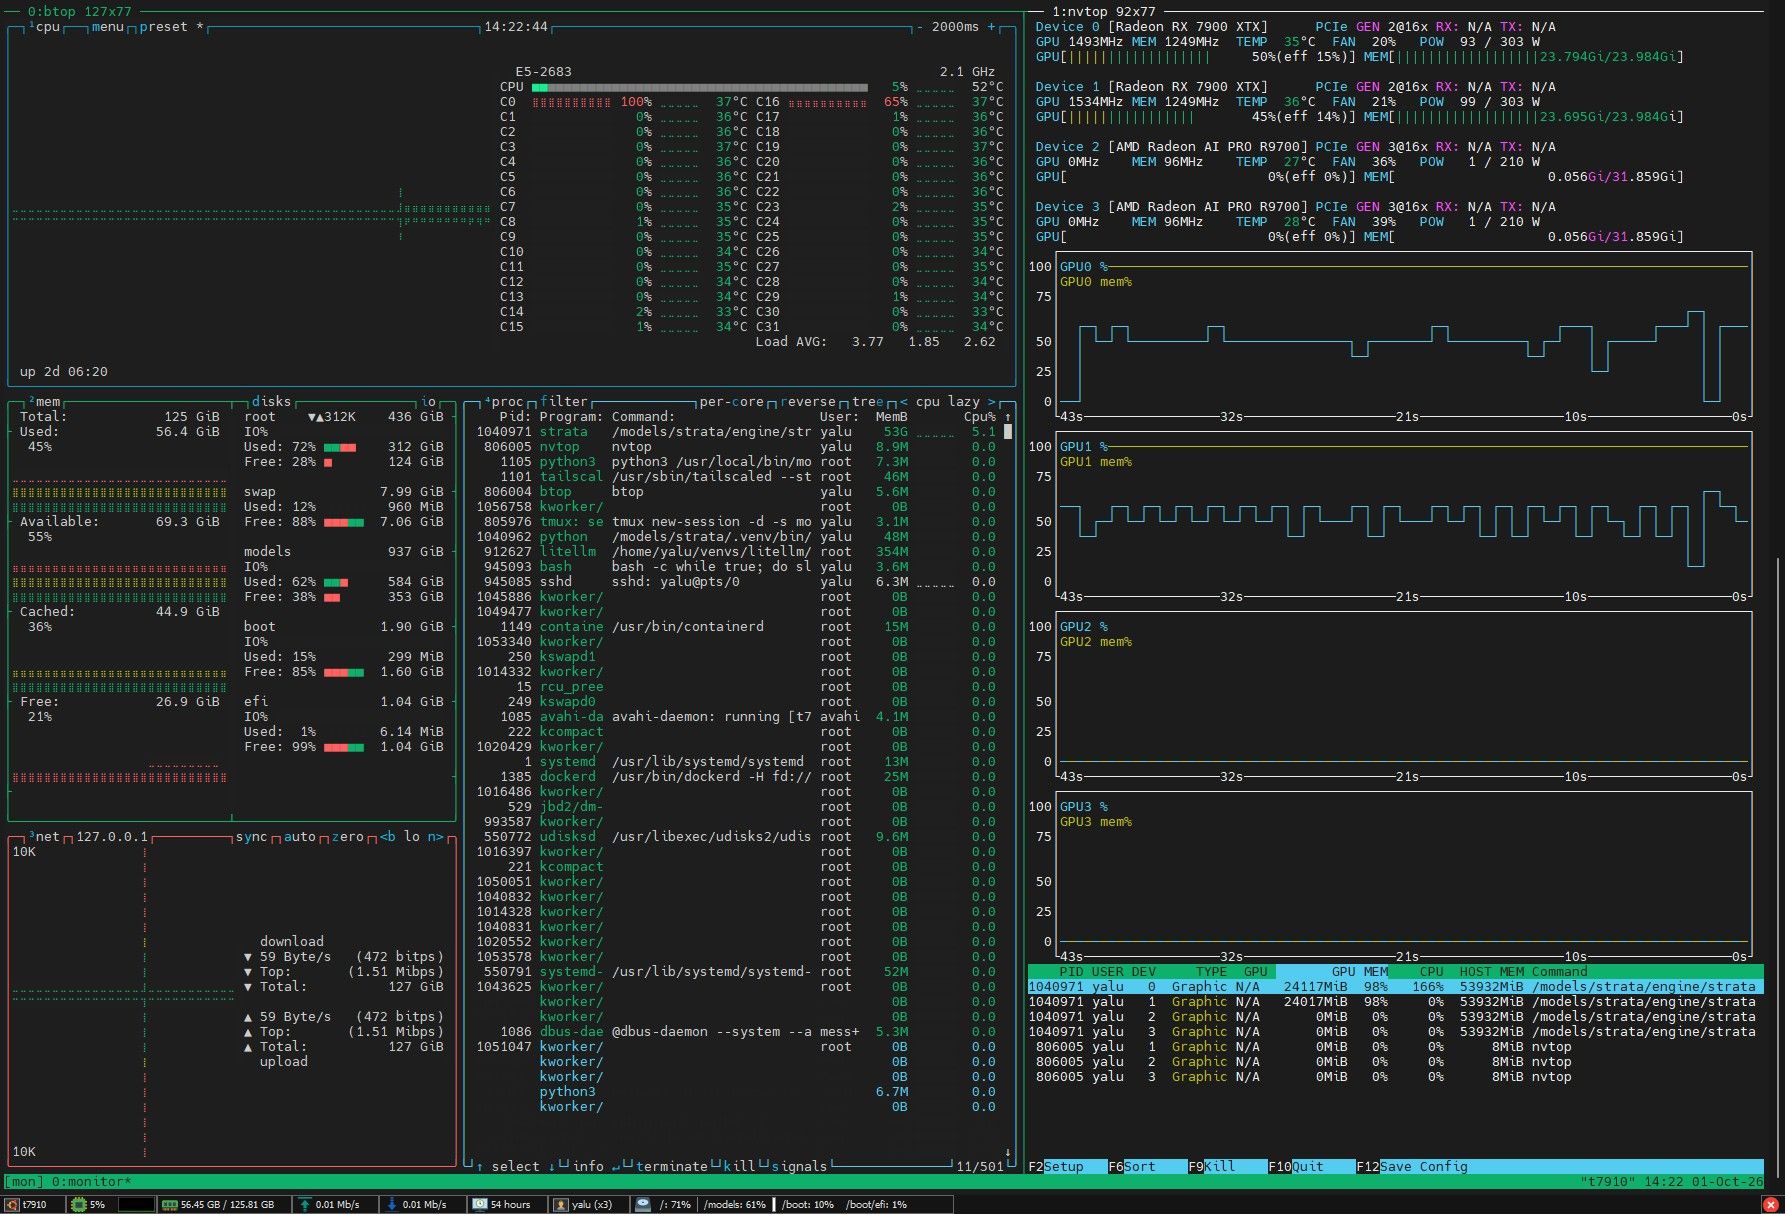Image resolution: width=1785 pixels, height=1214 pixels.
Task: Click the up arrow beside select in proc footer
Action: 480,1166
